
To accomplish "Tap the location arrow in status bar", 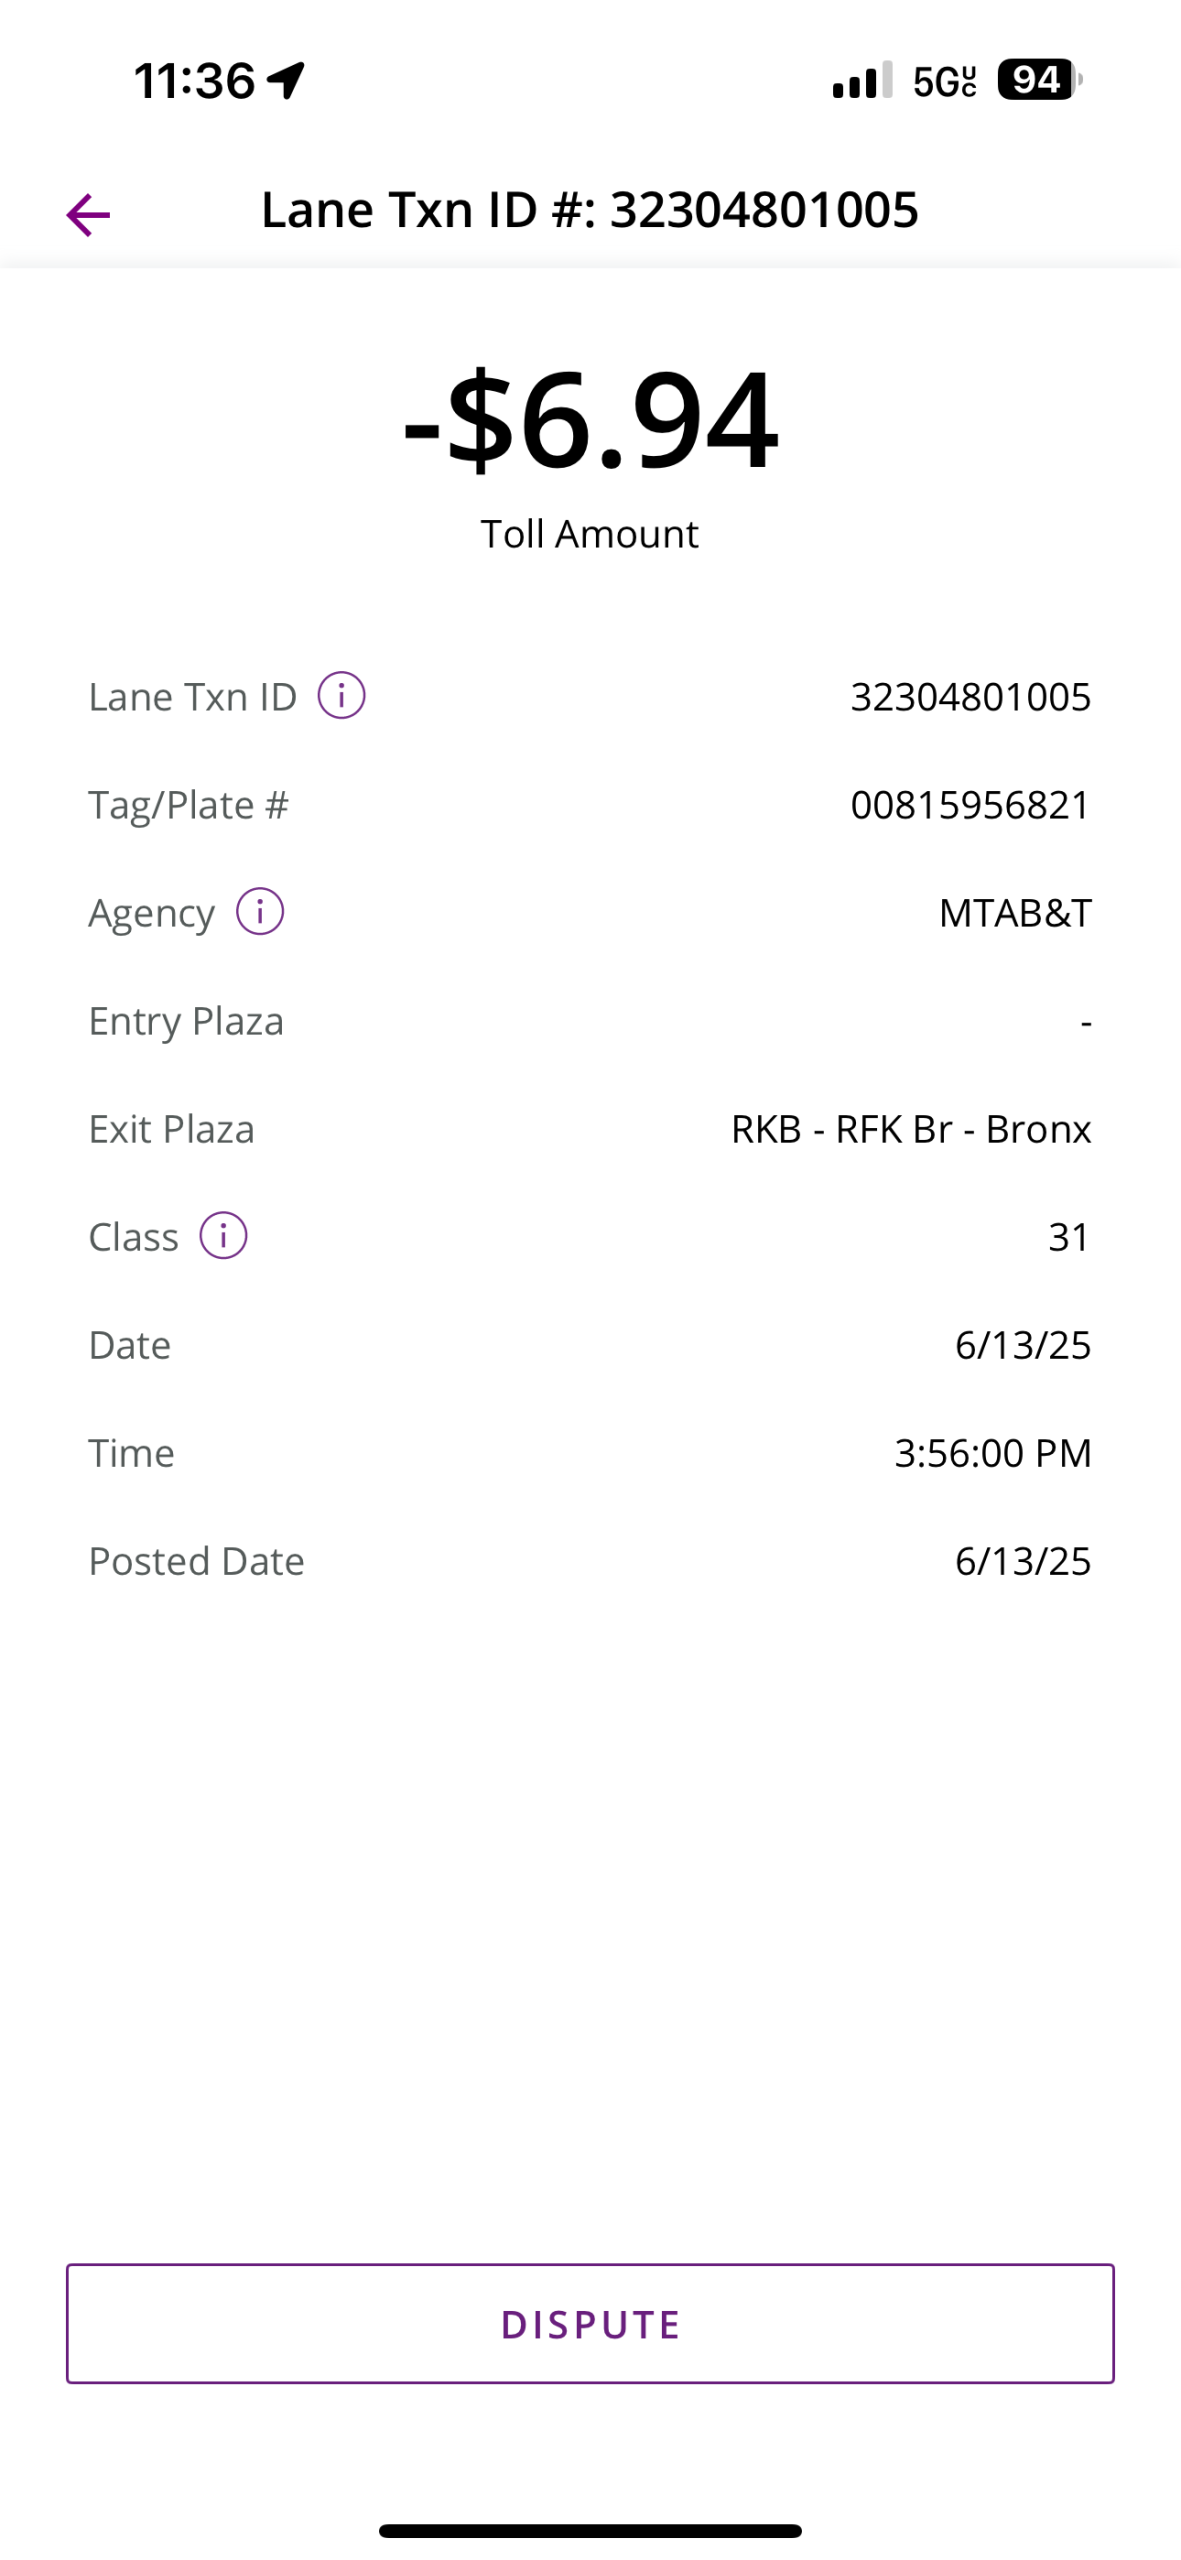I will 286,80.
